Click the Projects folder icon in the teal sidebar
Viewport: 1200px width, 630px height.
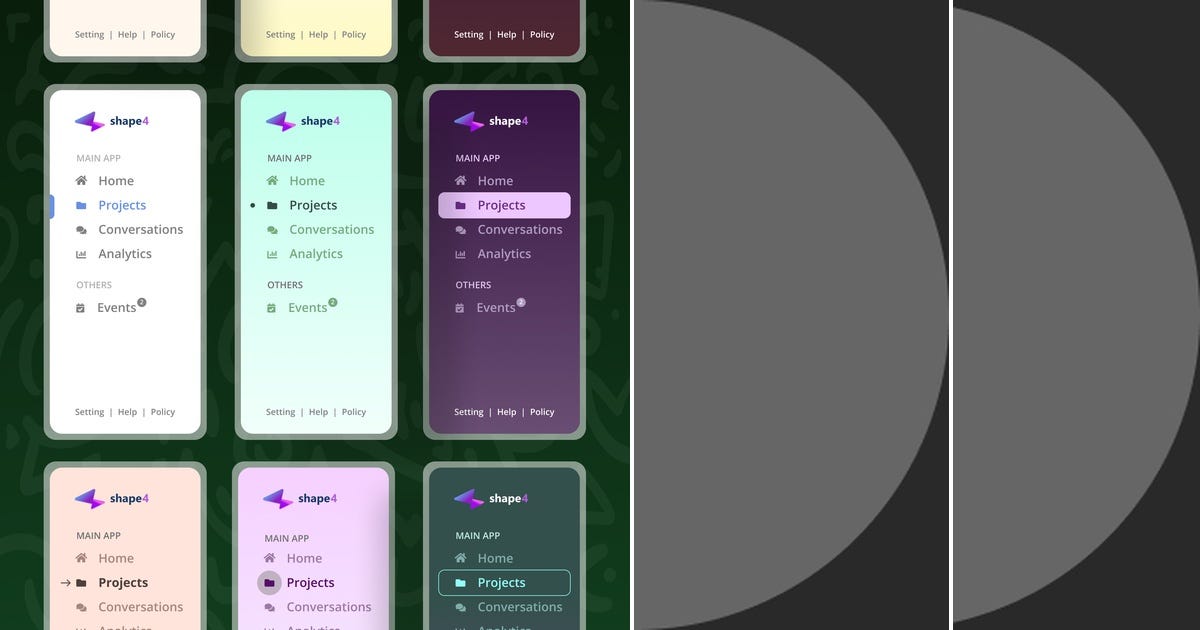(461, 583)
